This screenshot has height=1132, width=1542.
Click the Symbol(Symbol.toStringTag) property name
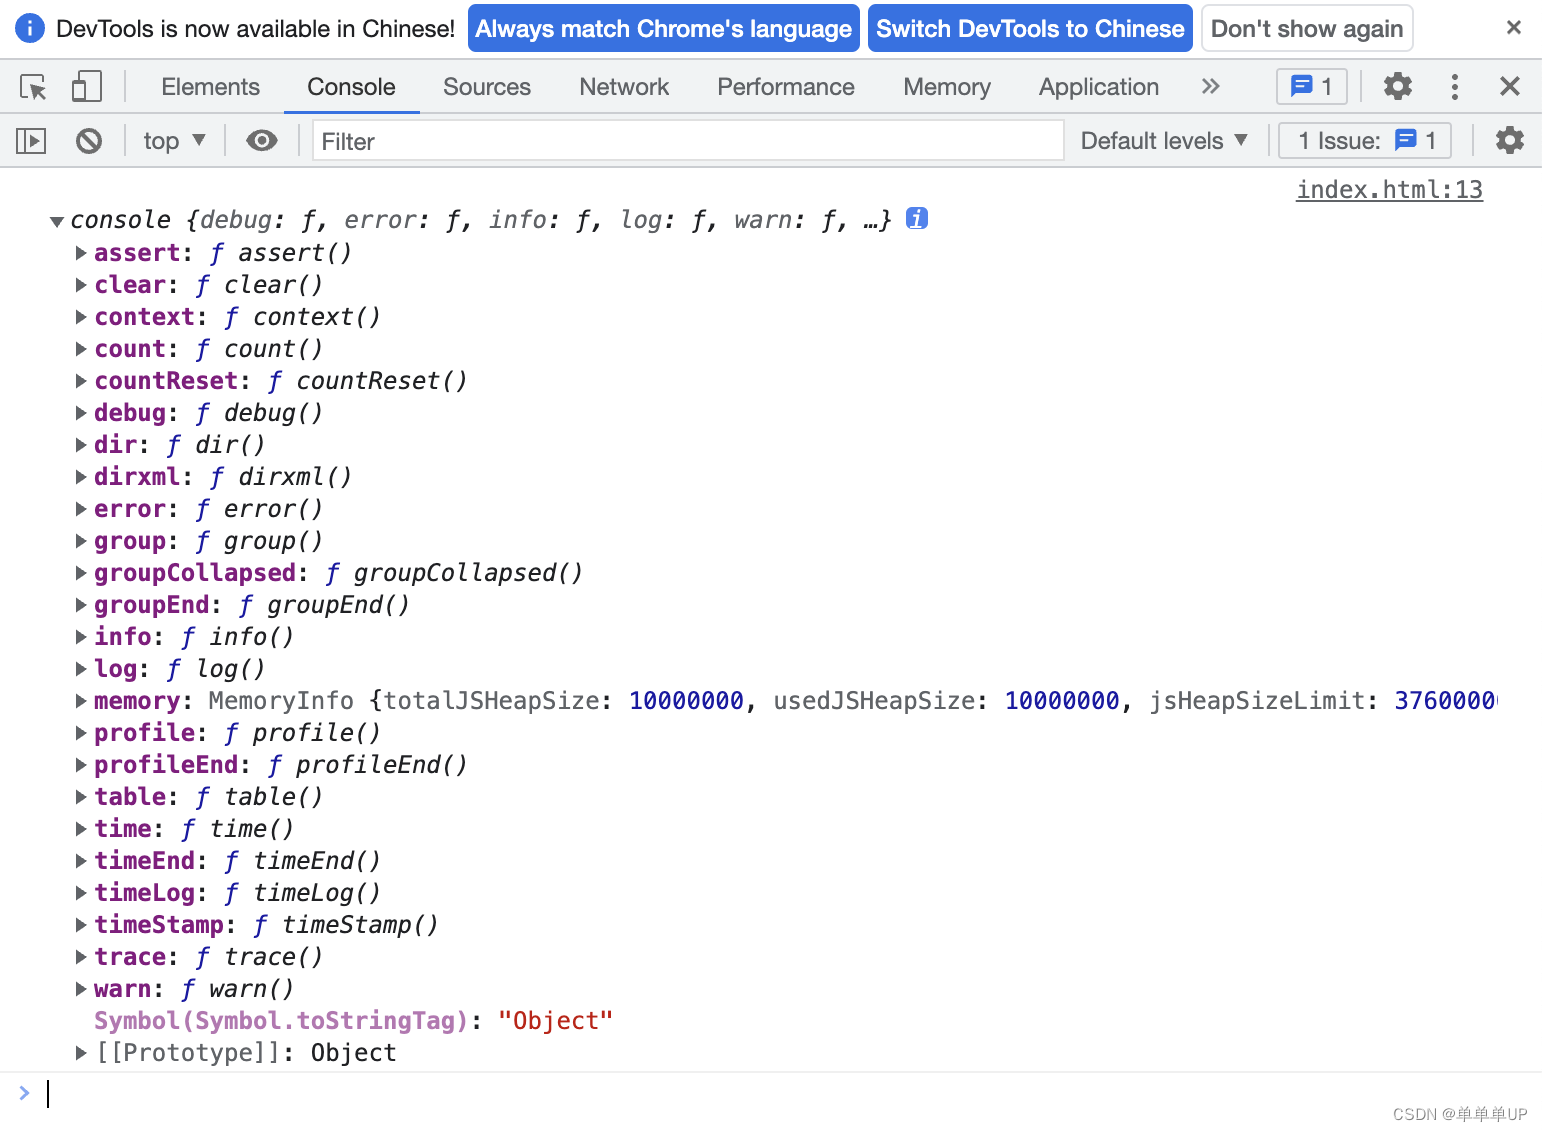click(x=281, y=1021)
